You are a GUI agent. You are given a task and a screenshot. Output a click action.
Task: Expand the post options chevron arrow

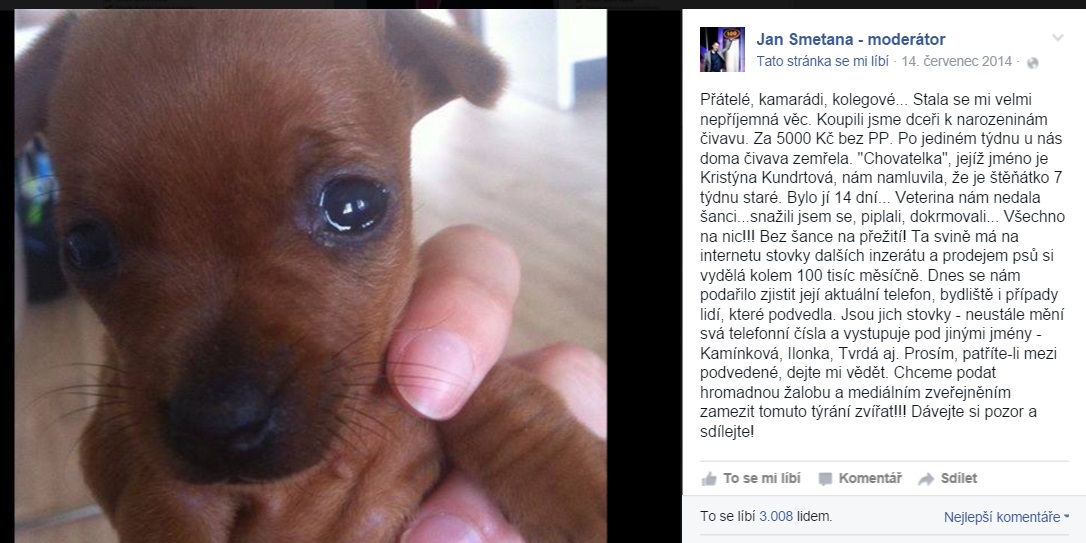(x=1058, y=38)
